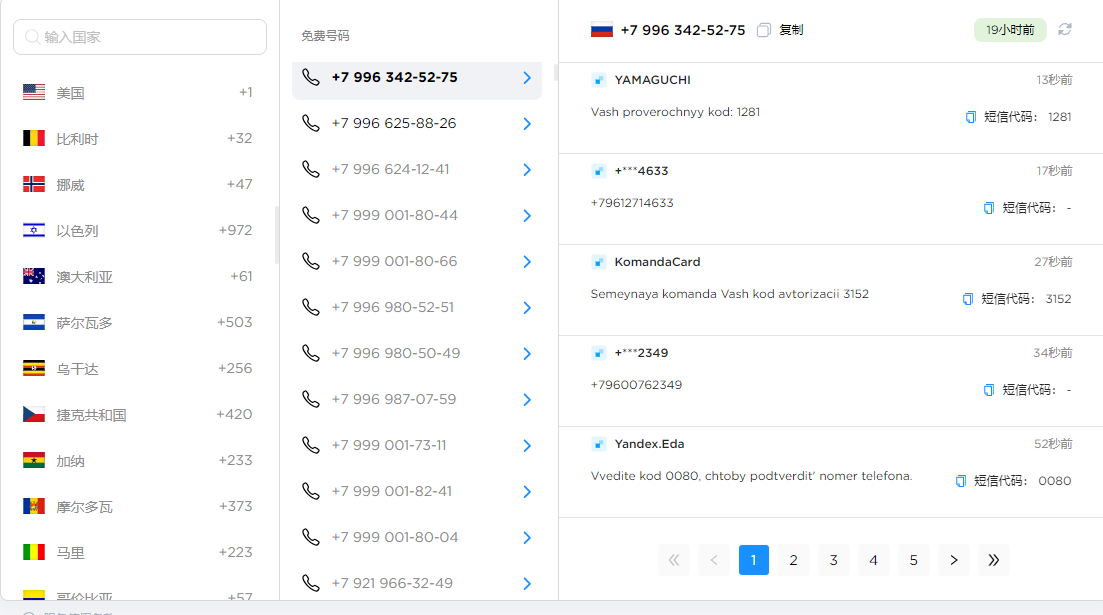The width and height of the screenshot is (1103, 615).
Task: Click the copy icon in the +***4633 message
Action: [989, 208]
